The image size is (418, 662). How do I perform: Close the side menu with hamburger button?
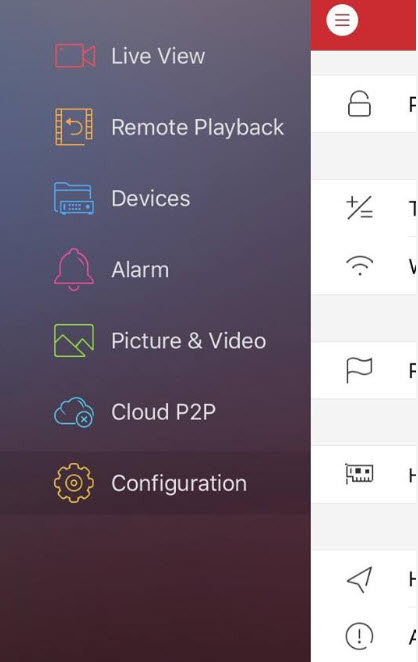pos(342,20)
